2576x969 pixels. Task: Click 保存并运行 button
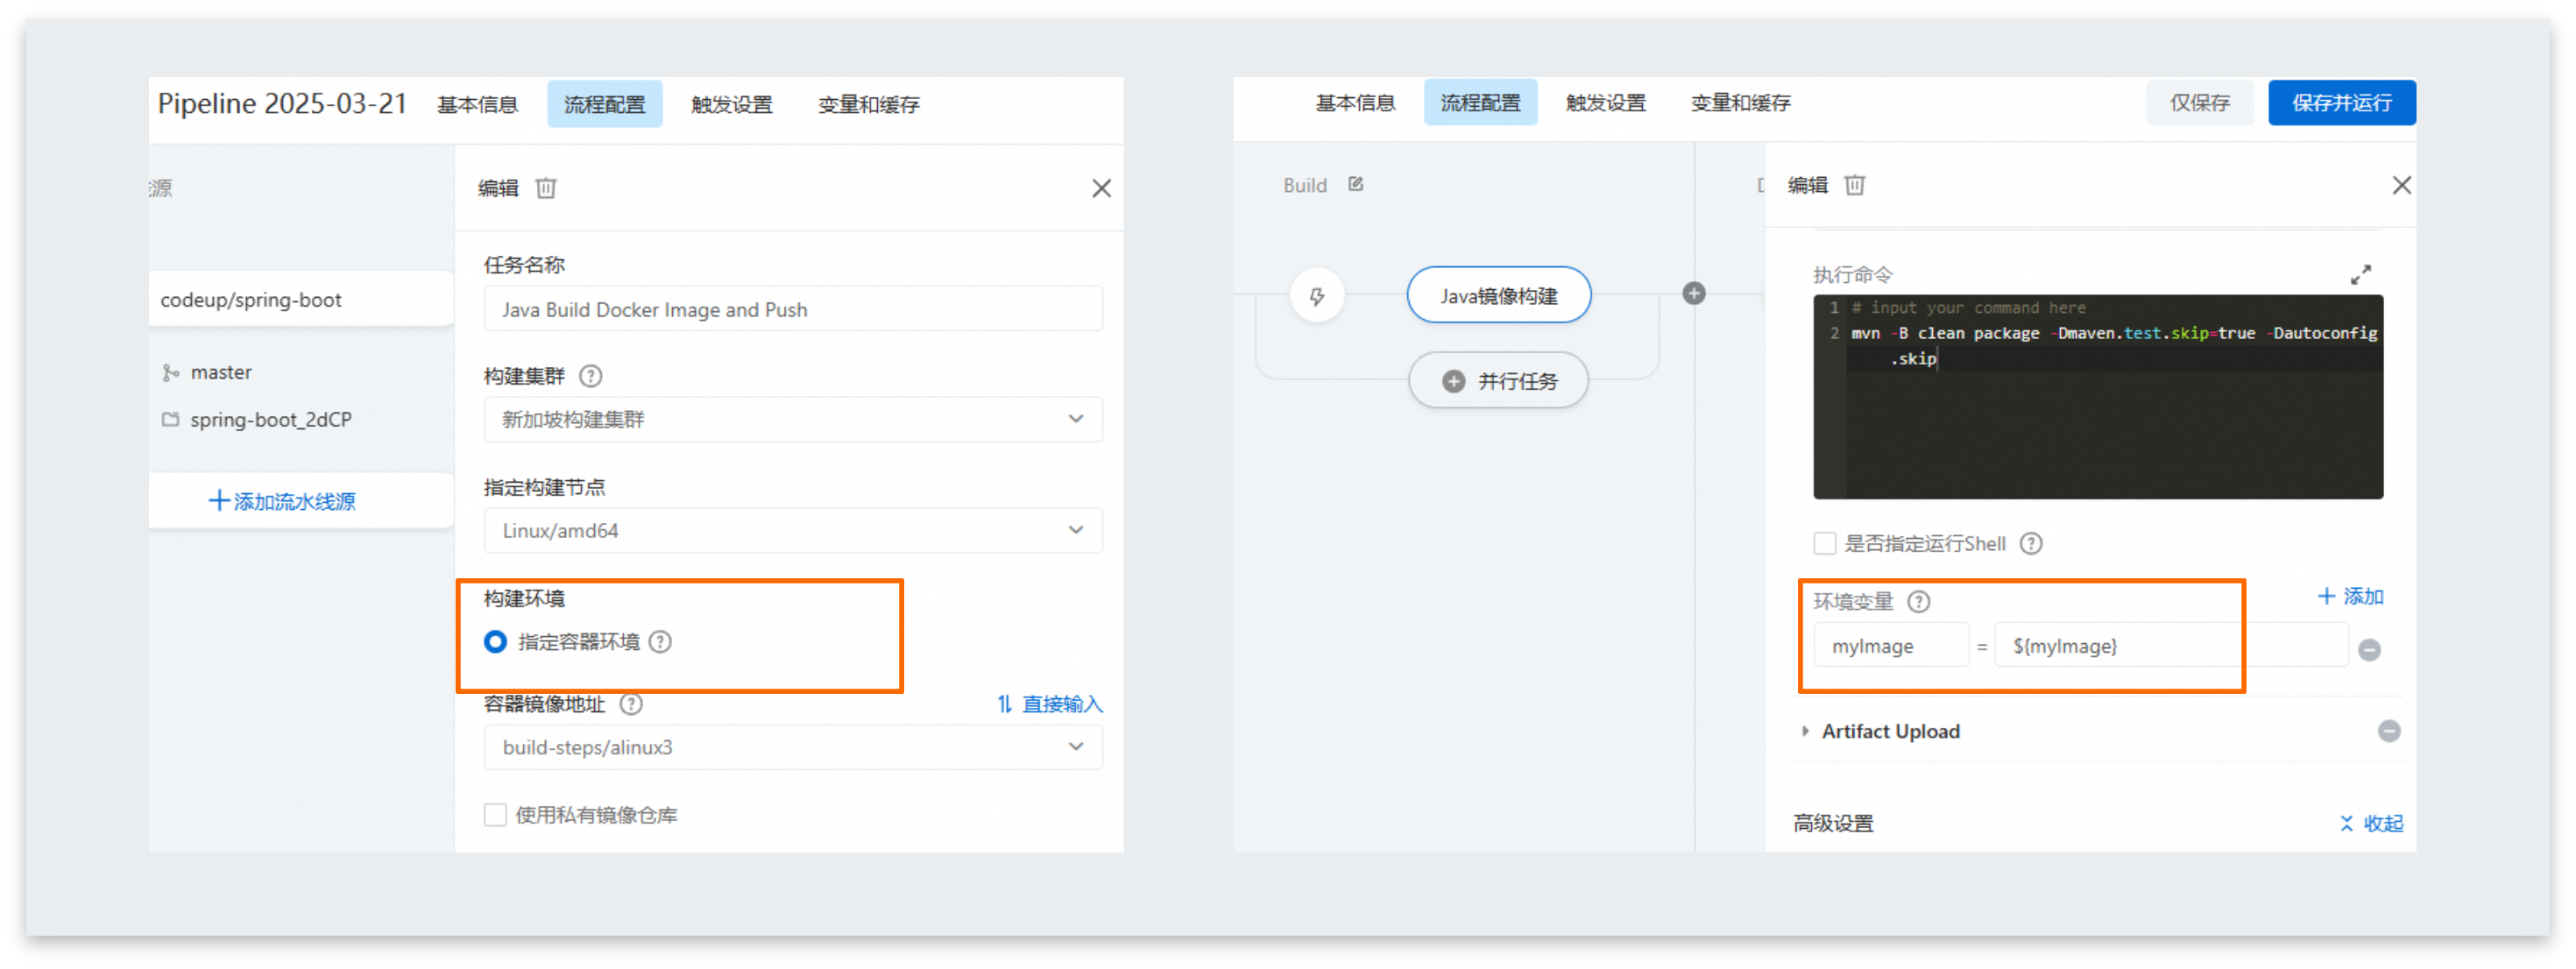click(2340, 102)
